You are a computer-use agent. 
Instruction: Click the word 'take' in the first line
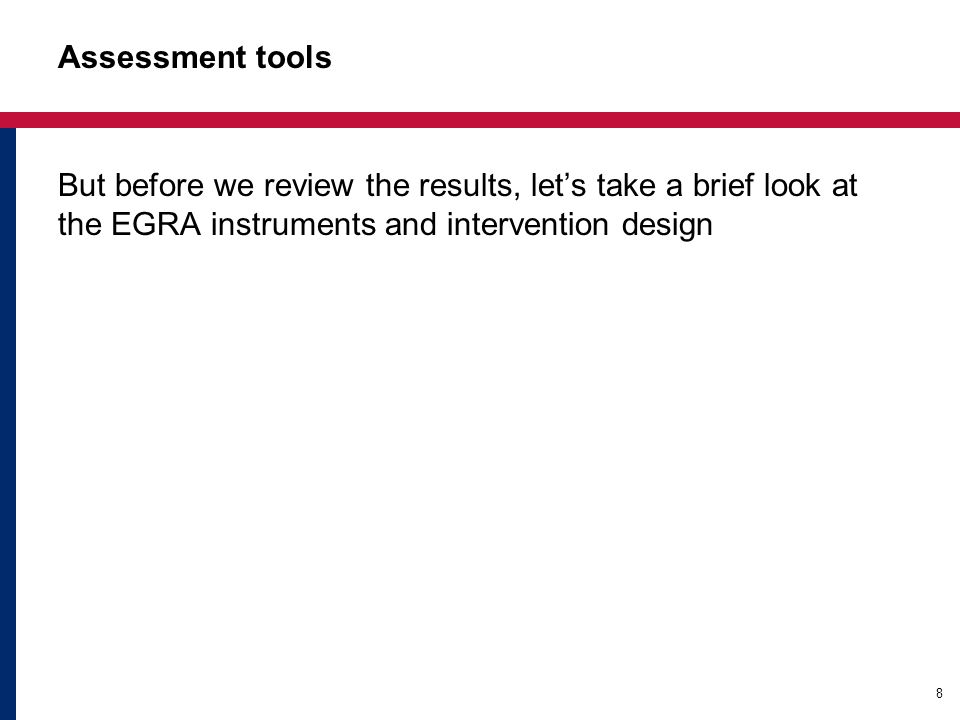626,185
